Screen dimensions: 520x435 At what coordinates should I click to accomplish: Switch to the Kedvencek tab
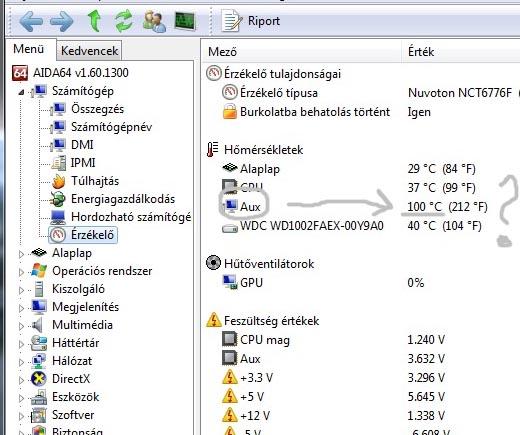(x=89, y=51)
